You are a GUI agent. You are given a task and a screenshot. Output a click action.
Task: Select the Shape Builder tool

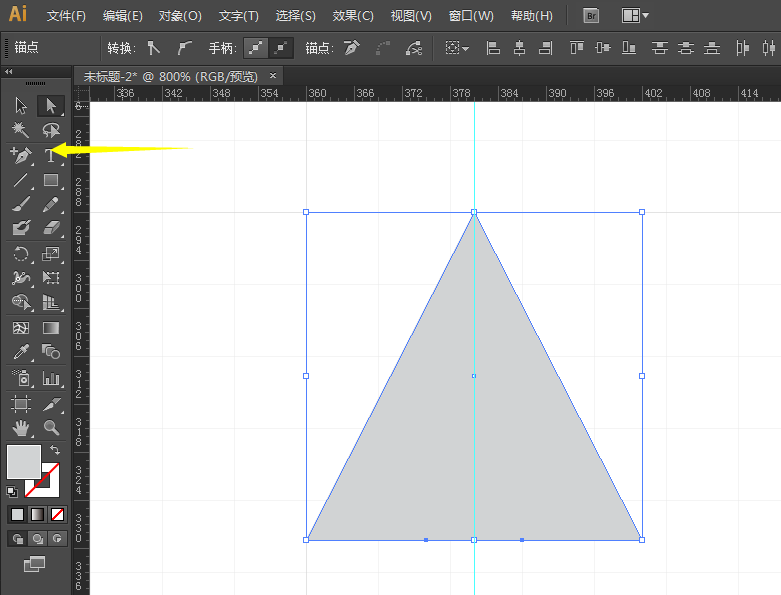point(21,302)
